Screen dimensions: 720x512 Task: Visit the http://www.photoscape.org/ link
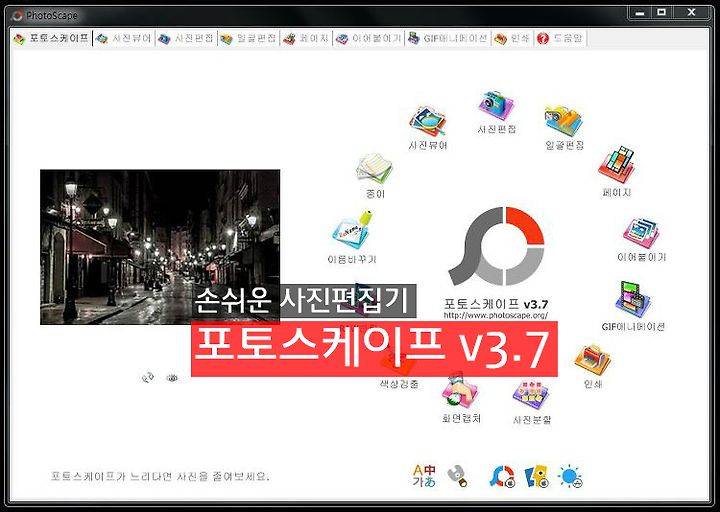[495, 315]
